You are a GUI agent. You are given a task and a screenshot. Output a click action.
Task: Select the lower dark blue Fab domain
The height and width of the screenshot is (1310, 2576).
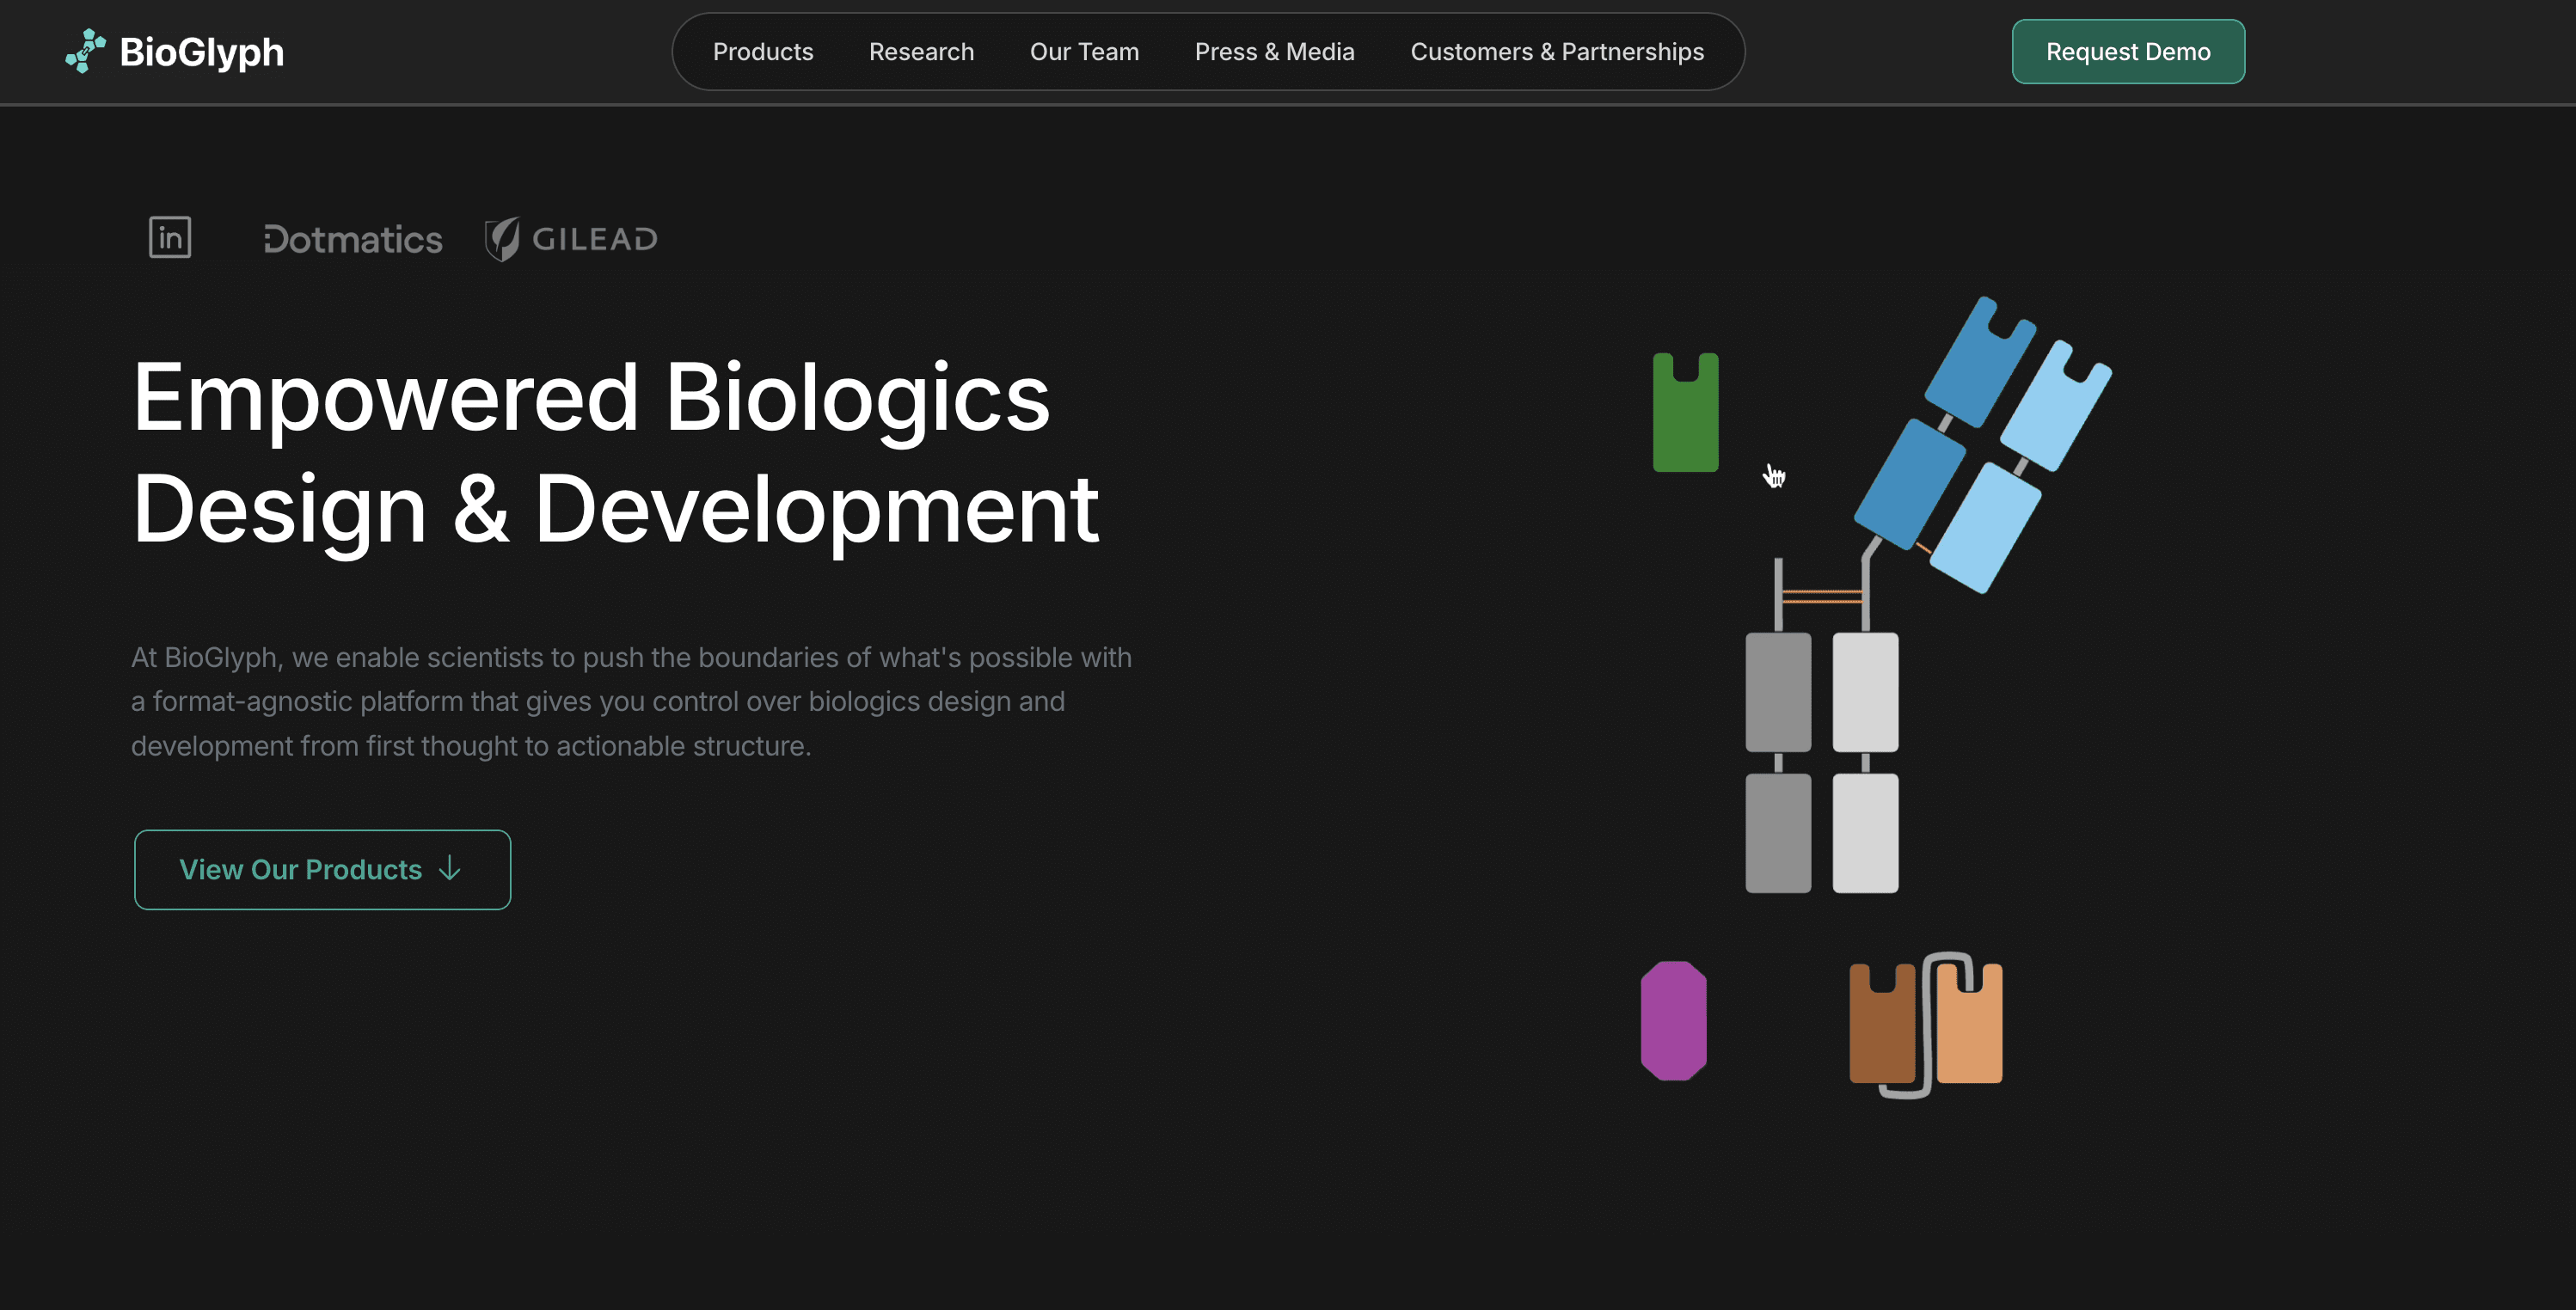coord(1909,484)
